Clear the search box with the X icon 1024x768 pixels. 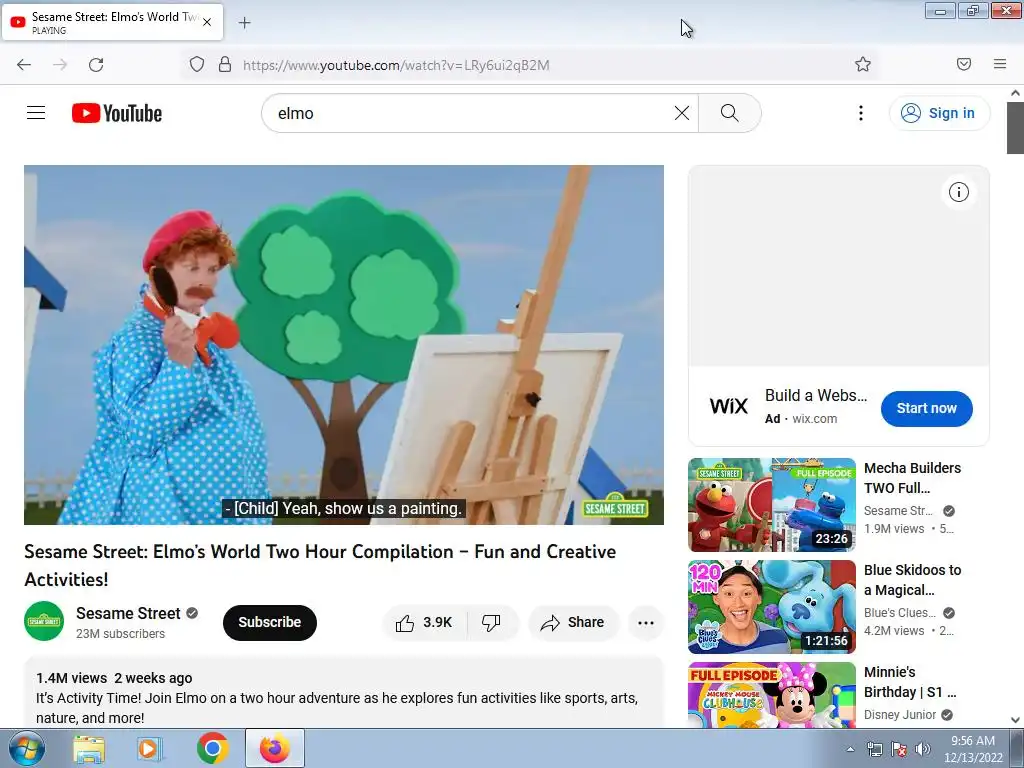point(682,113)
